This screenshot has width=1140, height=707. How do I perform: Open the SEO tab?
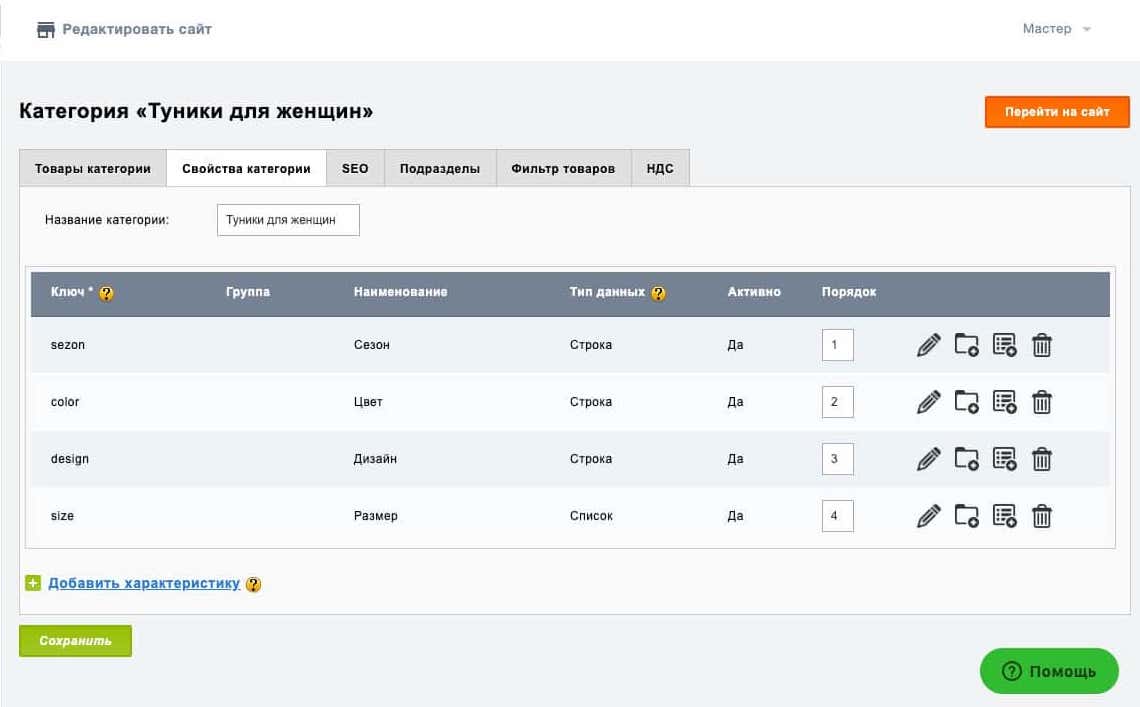click(x=356, y=168)
